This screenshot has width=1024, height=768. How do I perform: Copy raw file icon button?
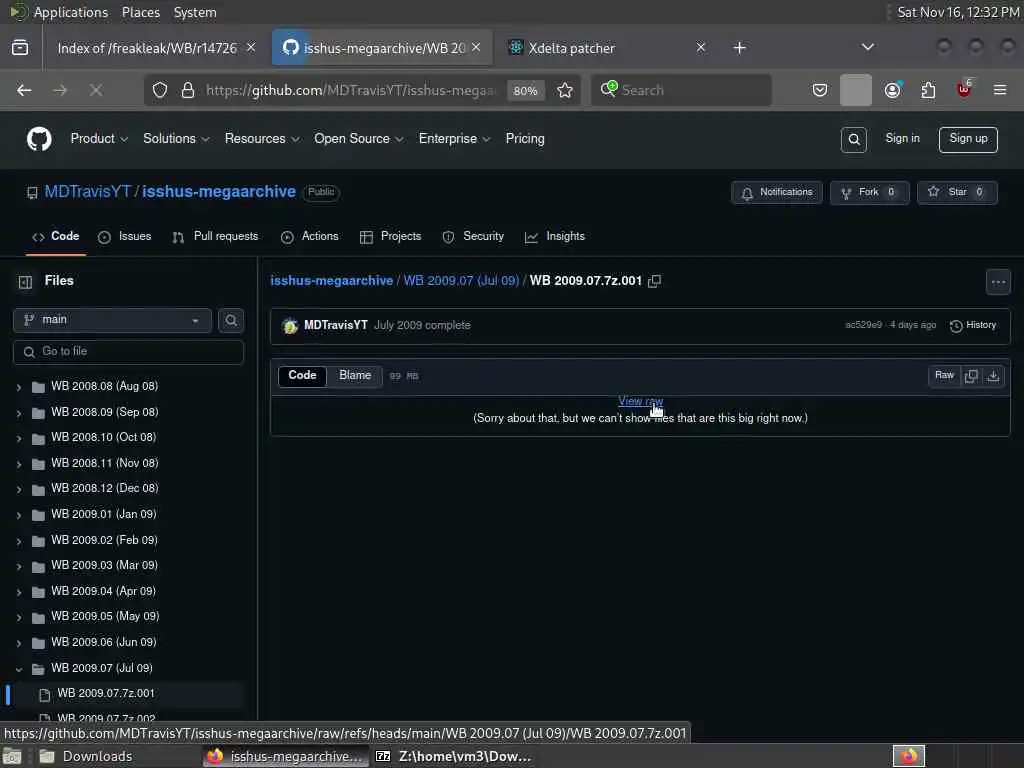coord(971,376)
